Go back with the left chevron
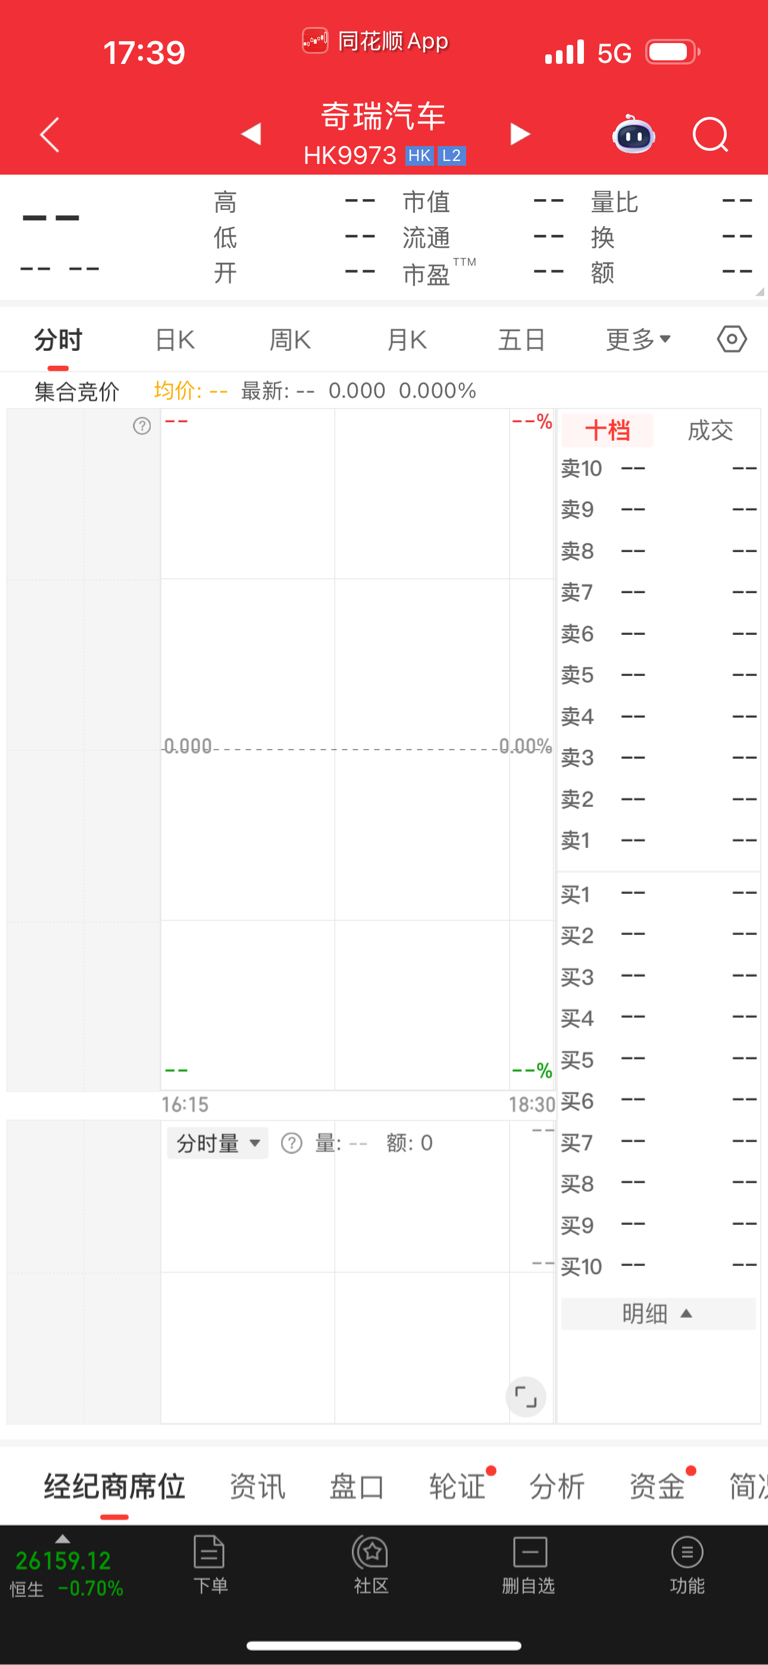This screenshot has height=1665, width=768. point(50,134)
